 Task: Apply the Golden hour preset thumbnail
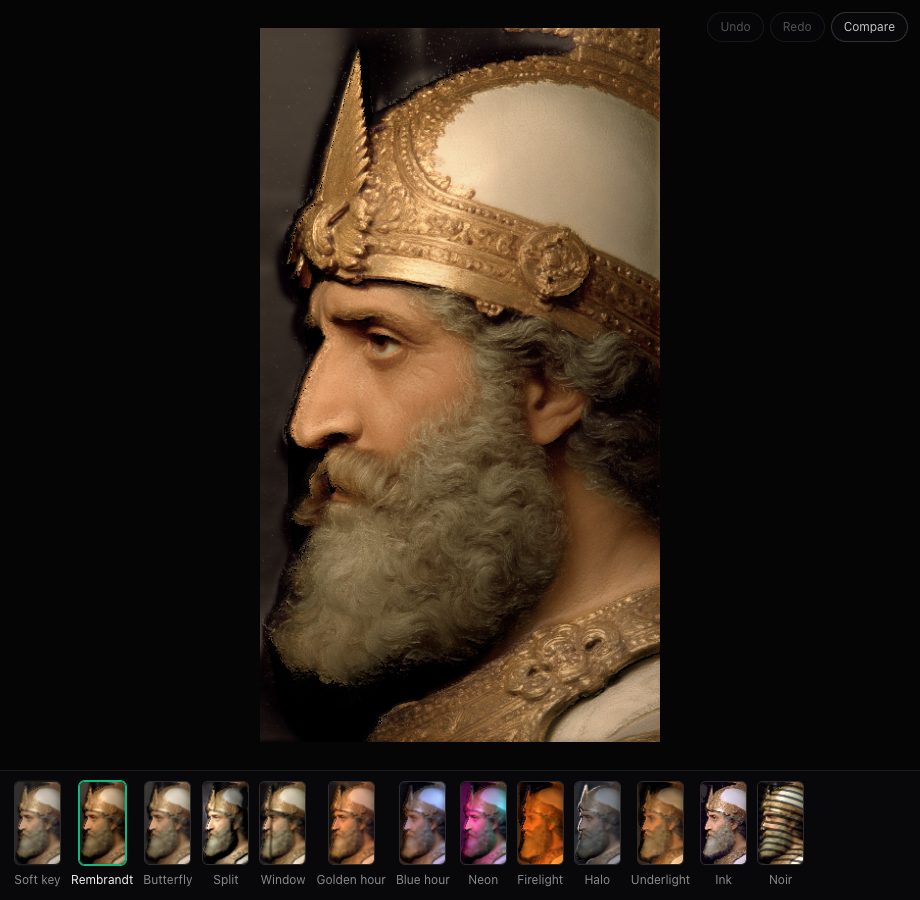click(351, 823)
